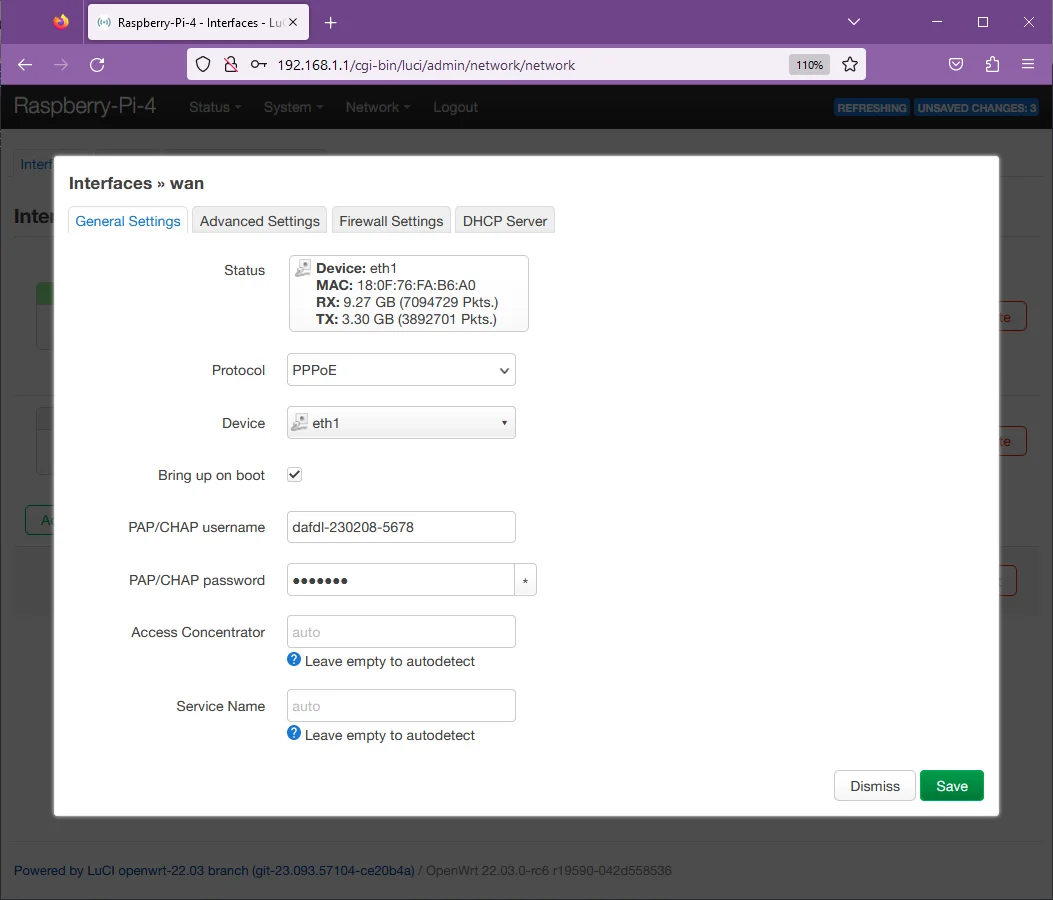Screen dimensions: 1053x900
Task: Bookmark this page with the star icon
Action: (850, 65)
